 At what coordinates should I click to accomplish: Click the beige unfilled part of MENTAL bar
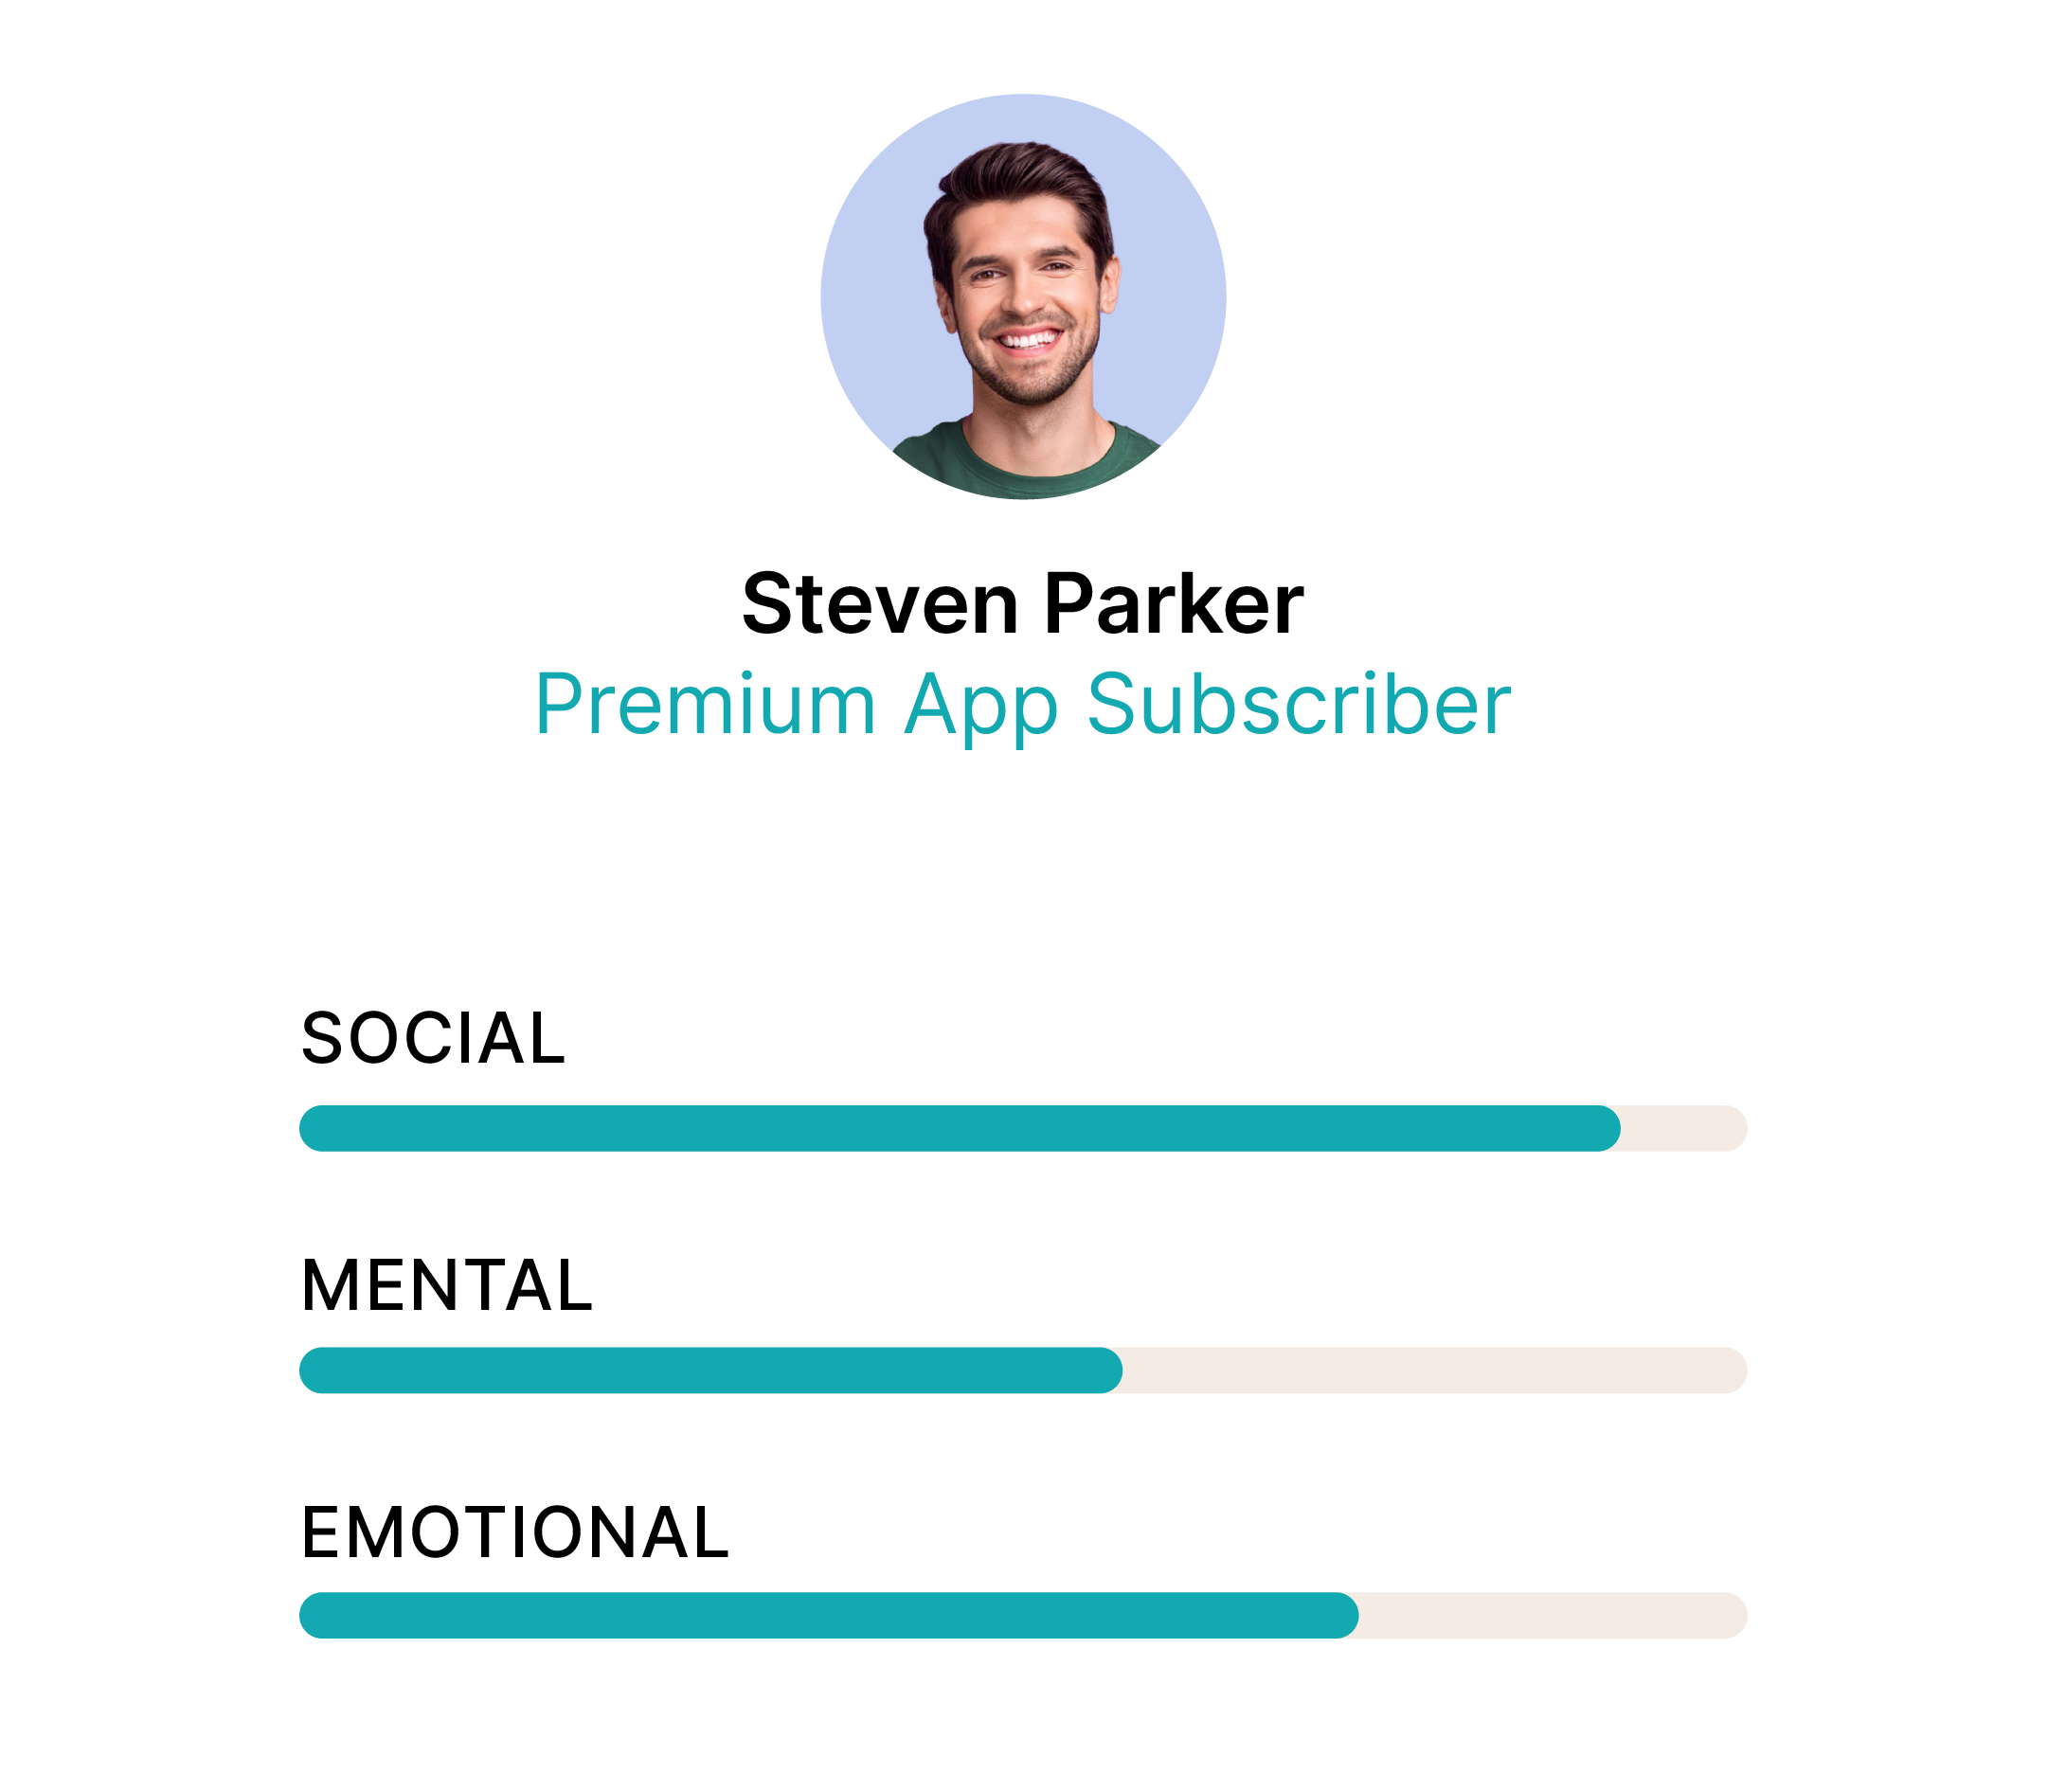(1436, 1370)
